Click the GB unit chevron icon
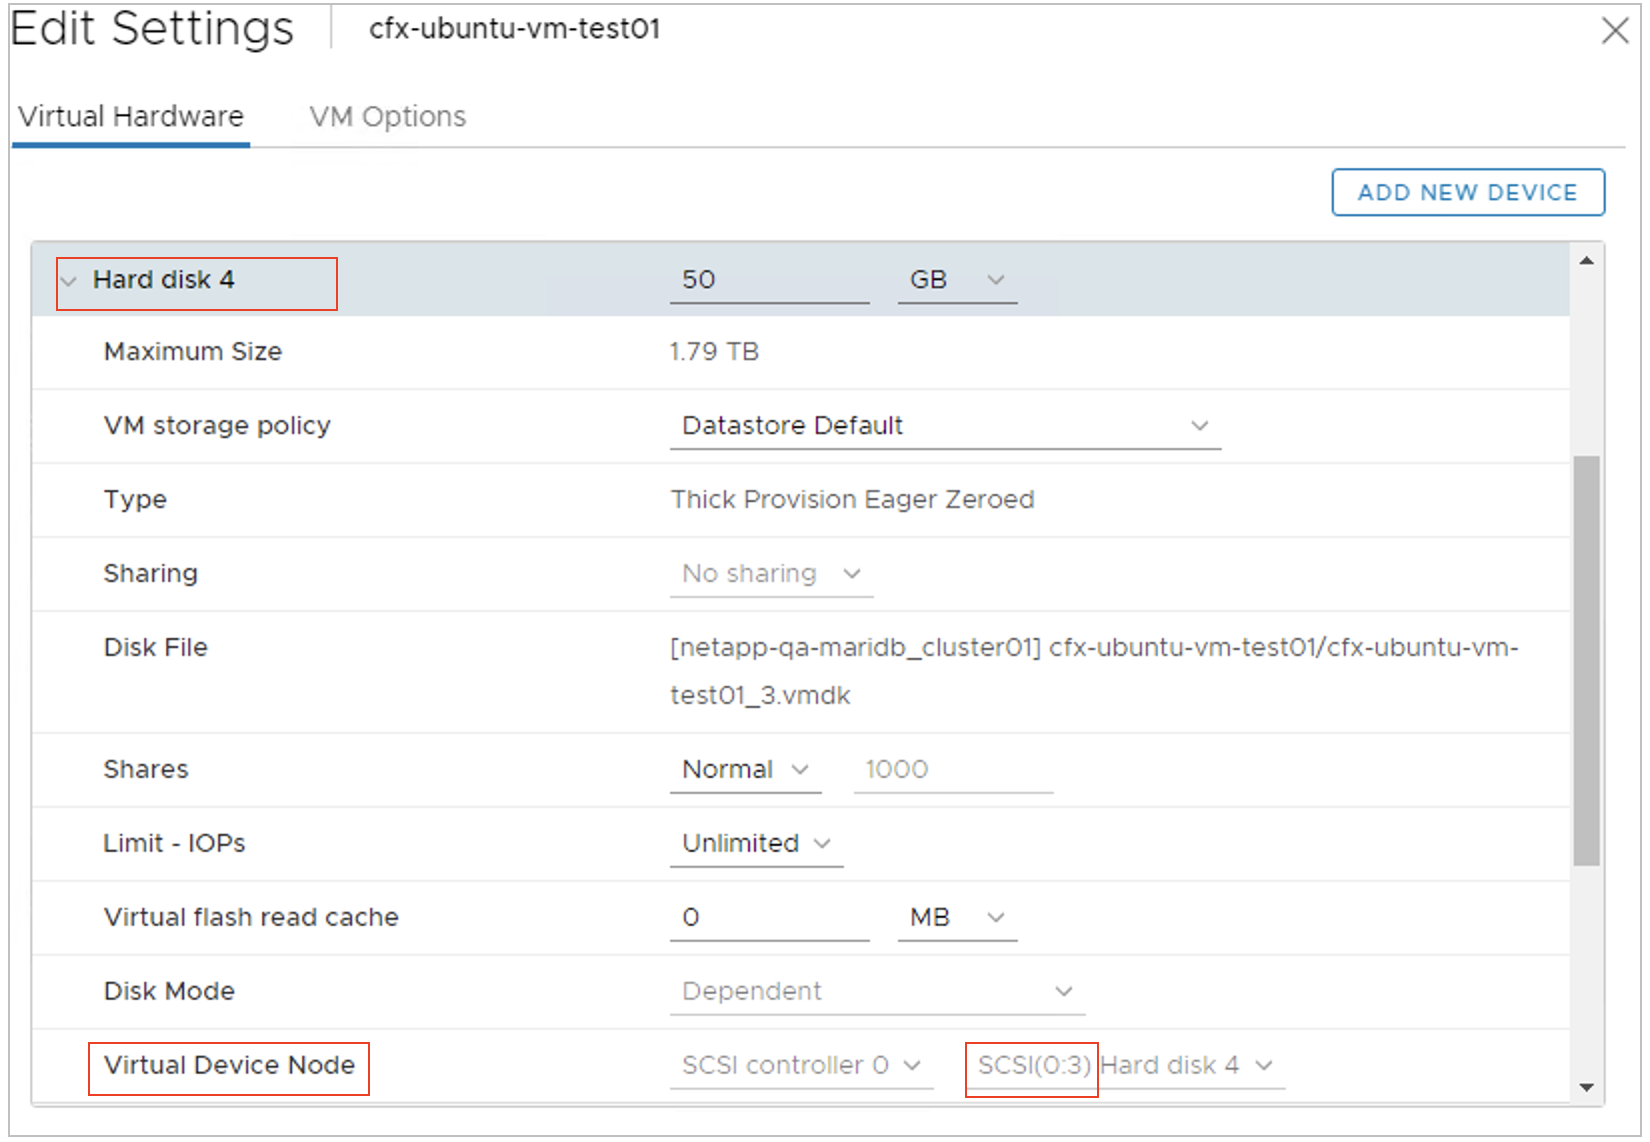 click(996, 280)
